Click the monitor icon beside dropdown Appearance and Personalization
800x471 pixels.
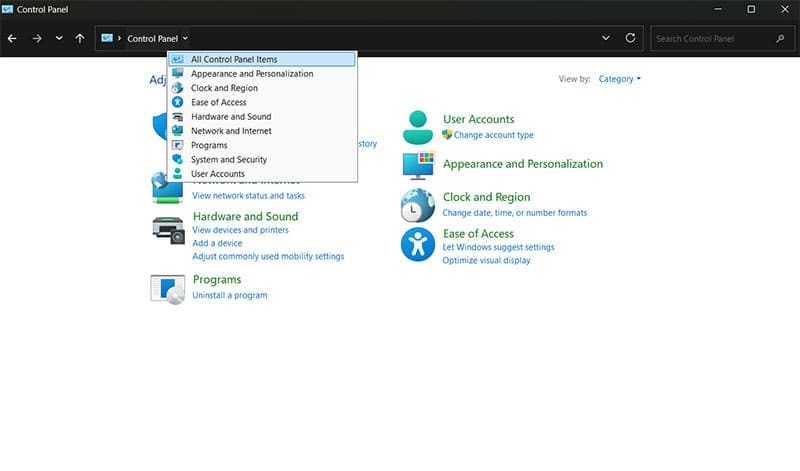point(177,73)
